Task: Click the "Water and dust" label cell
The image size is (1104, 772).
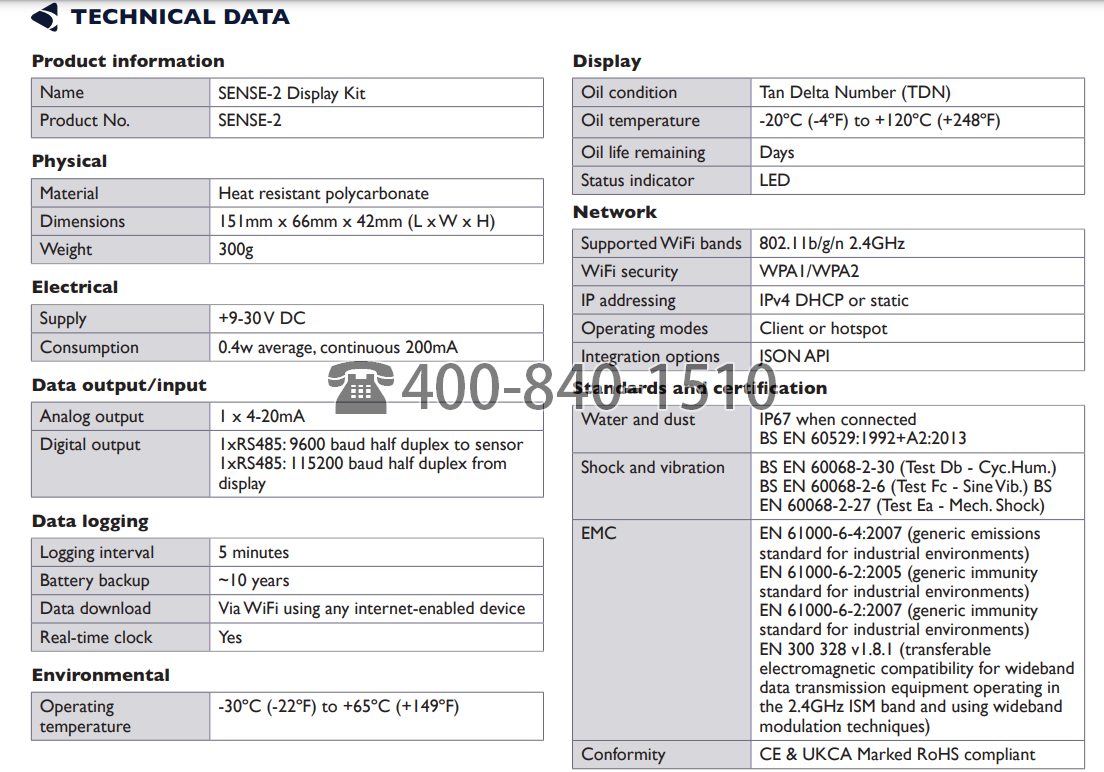Action: pos(662,429)
